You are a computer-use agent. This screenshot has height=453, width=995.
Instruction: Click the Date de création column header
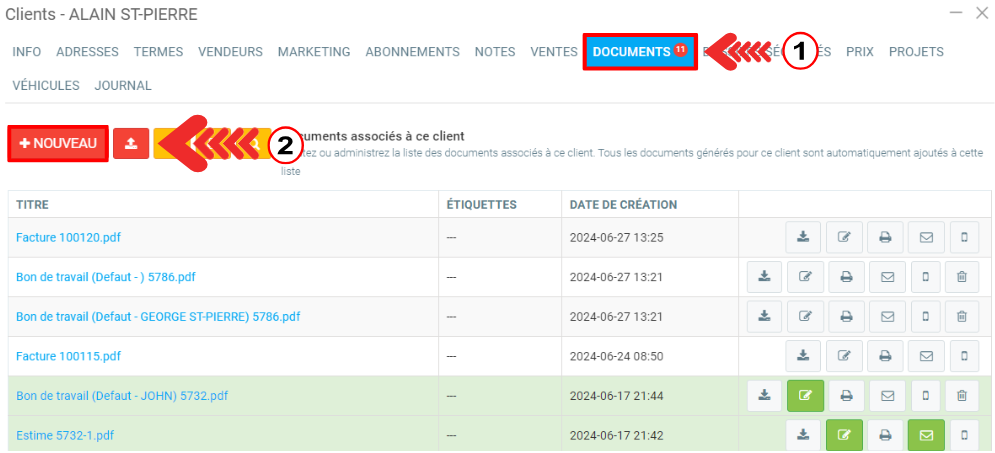tap(623, 205)
